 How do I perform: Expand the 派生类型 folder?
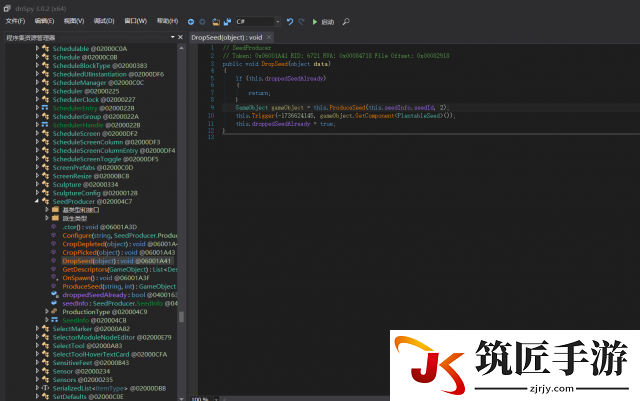47,218
